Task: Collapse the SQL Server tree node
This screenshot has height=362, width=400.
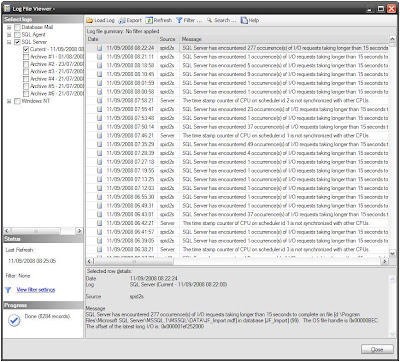Action: pyautogui.click(x=9, y=42)
